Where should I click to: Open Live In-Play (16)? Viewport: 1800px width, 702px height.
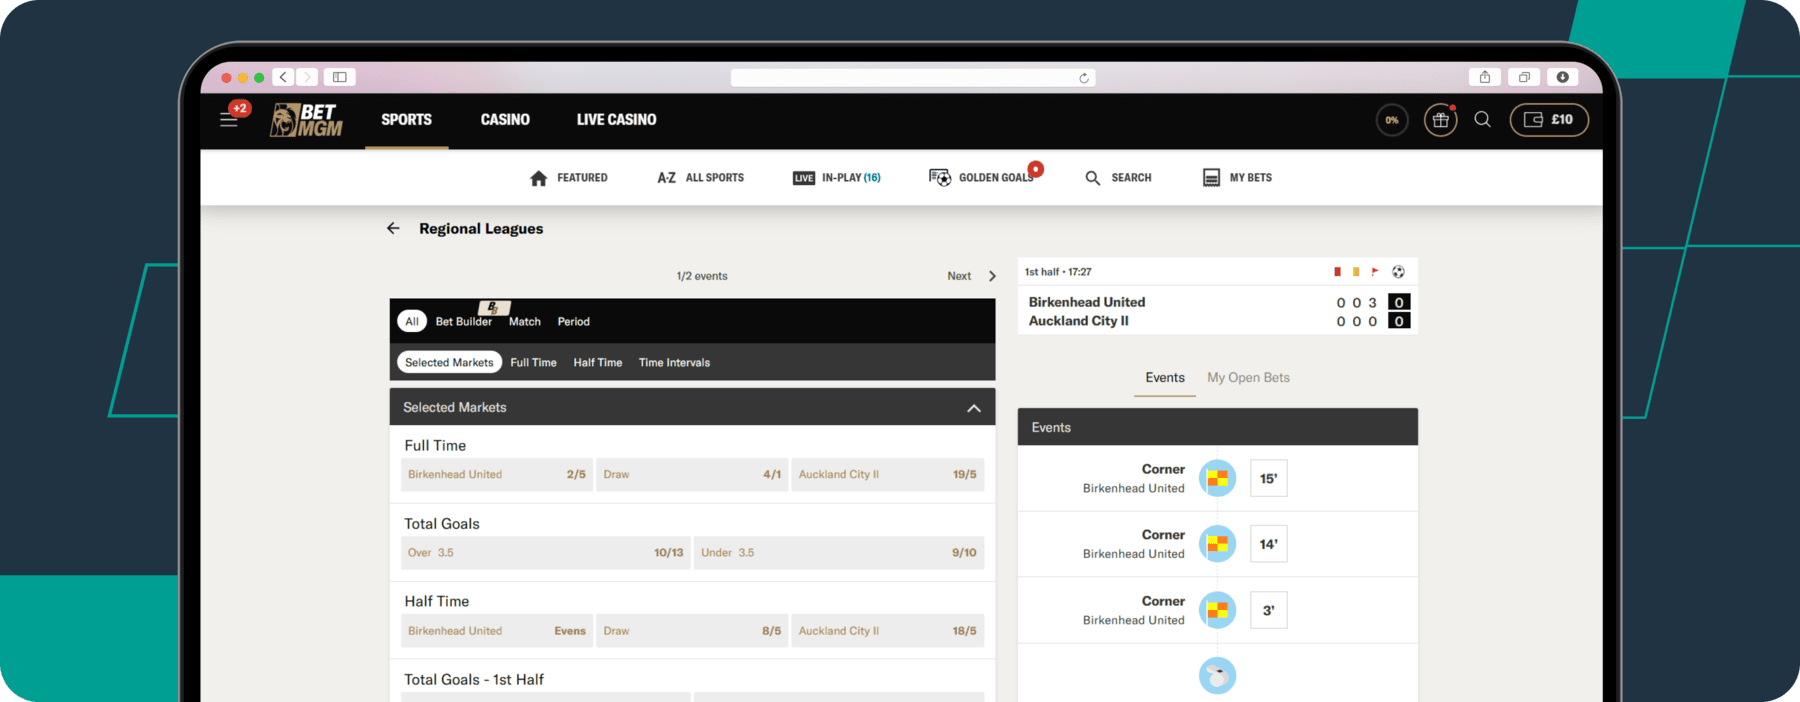tap(837, 178)
